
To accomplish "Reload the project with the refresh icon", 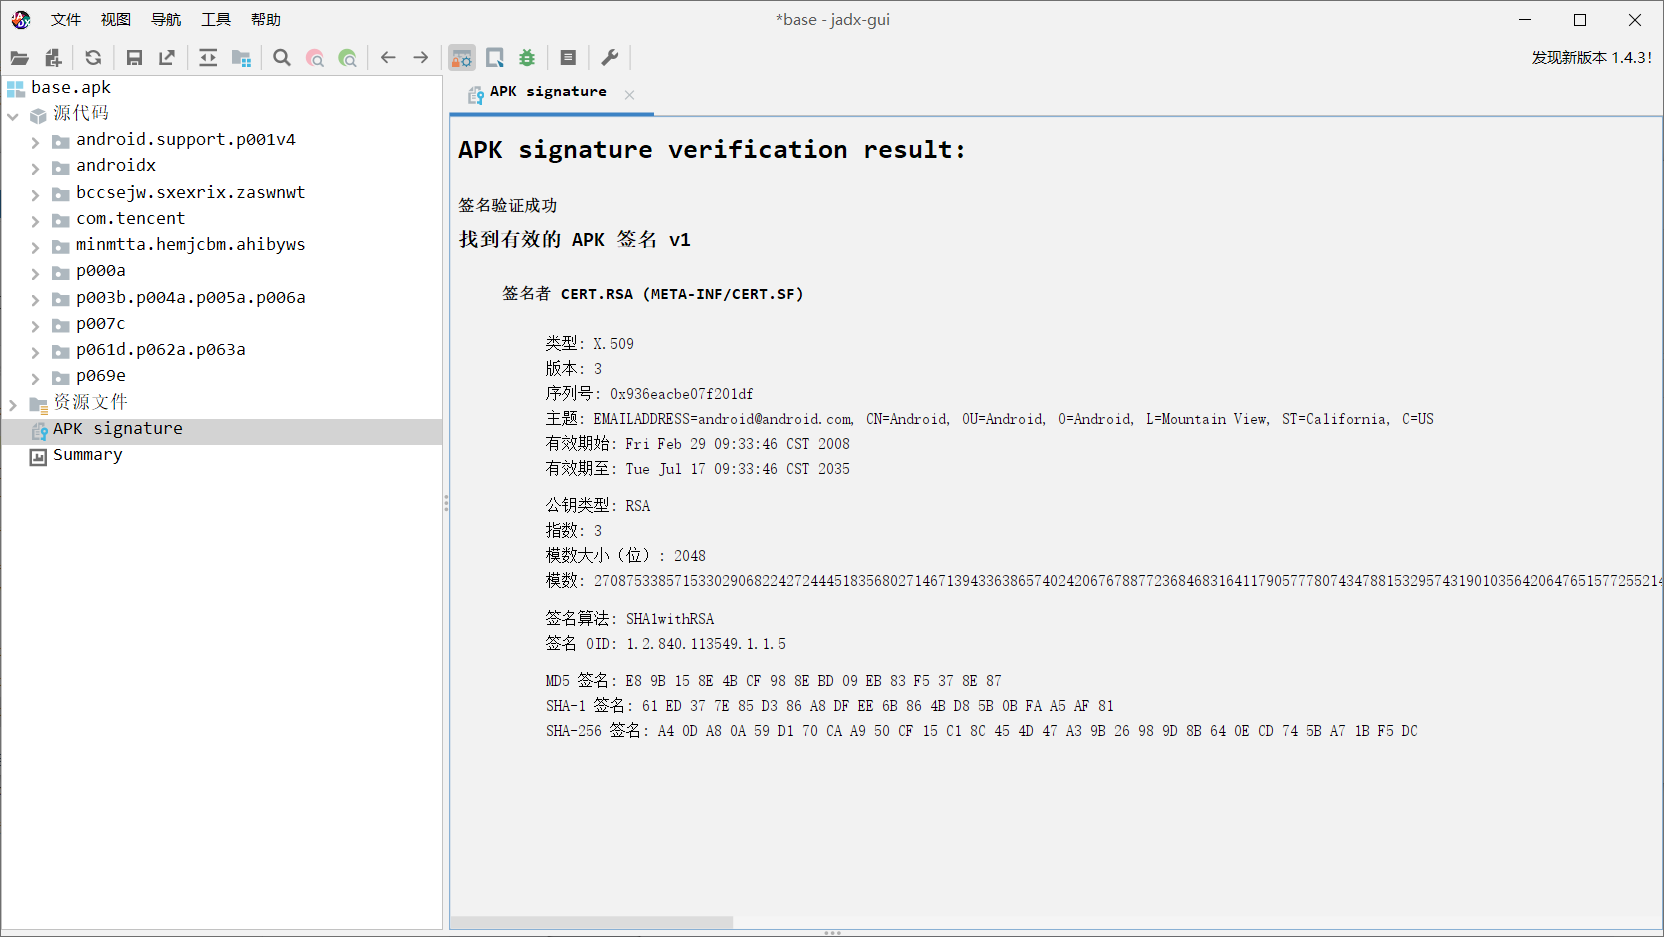I will pyautogui.click(x=93, y=58).
